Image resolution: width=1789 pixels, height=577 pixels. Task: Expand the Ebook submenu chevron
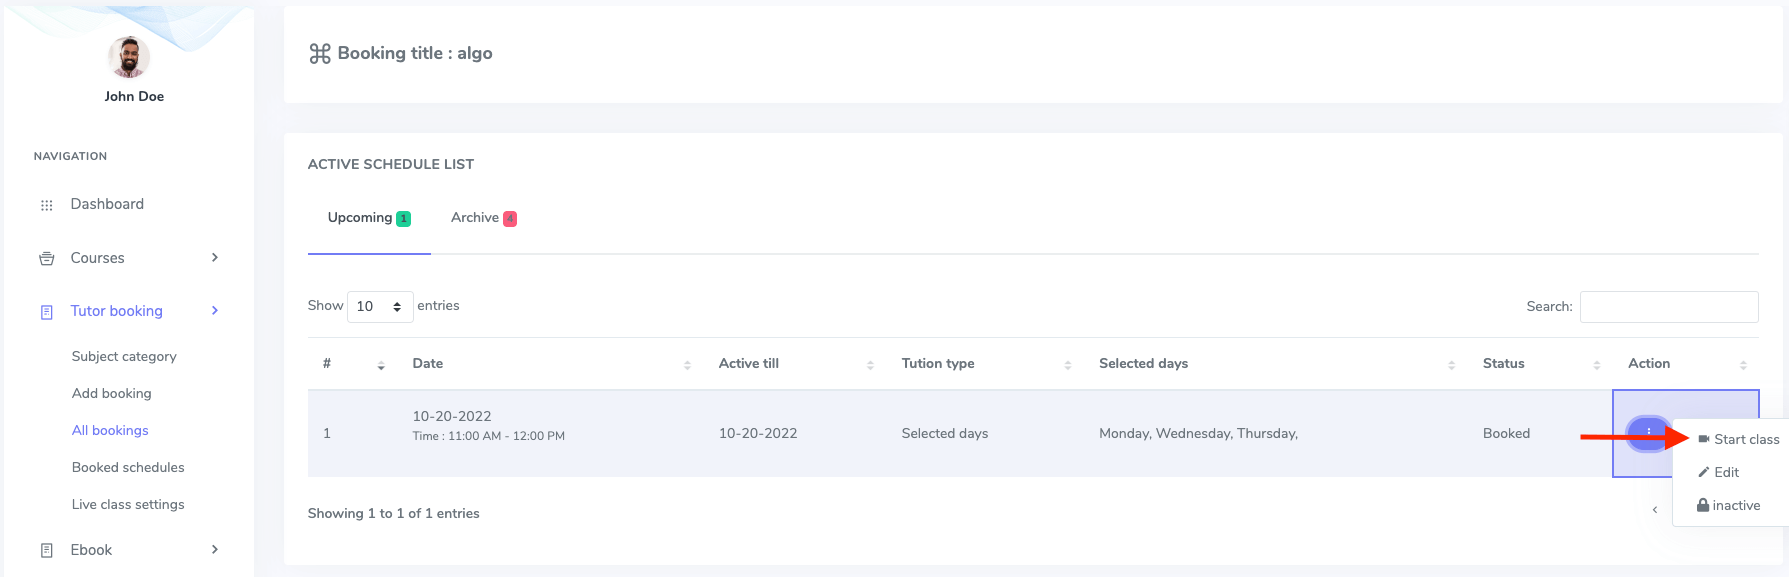tap(215, 549)
